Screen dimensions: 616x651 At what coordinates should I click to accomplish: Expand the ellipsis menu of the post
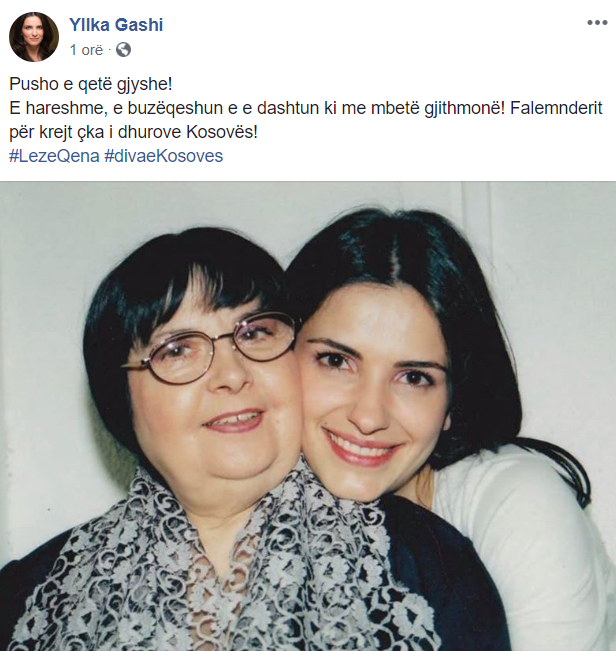(597, 22)
